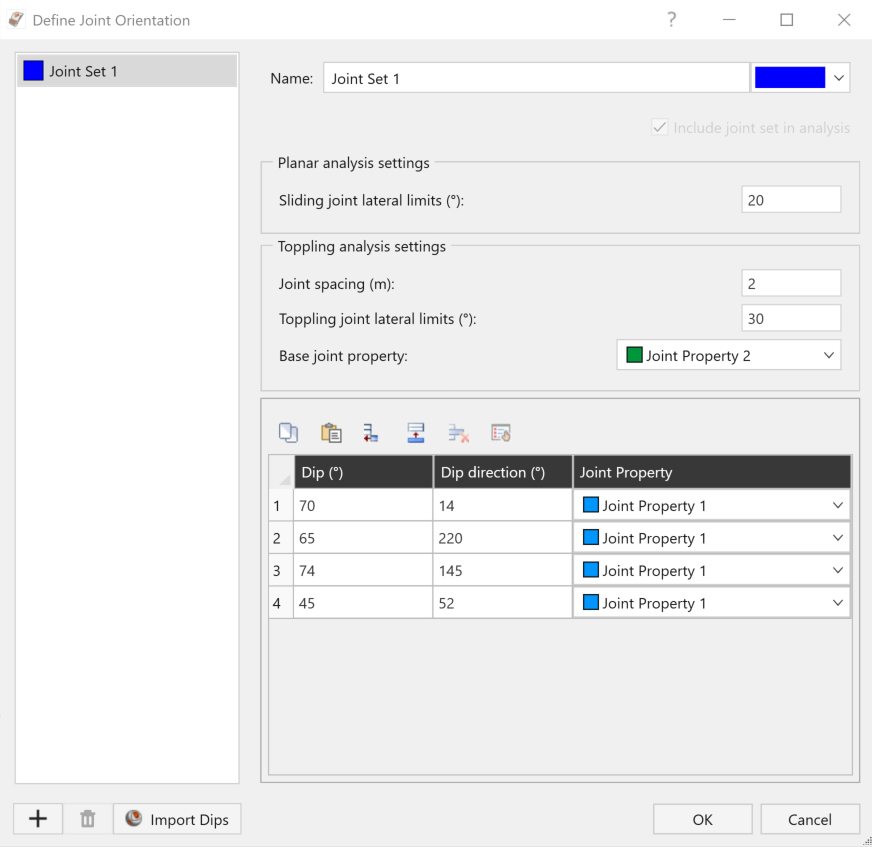Toggle Include joint set in analysis checkbox

click(660, 127)
